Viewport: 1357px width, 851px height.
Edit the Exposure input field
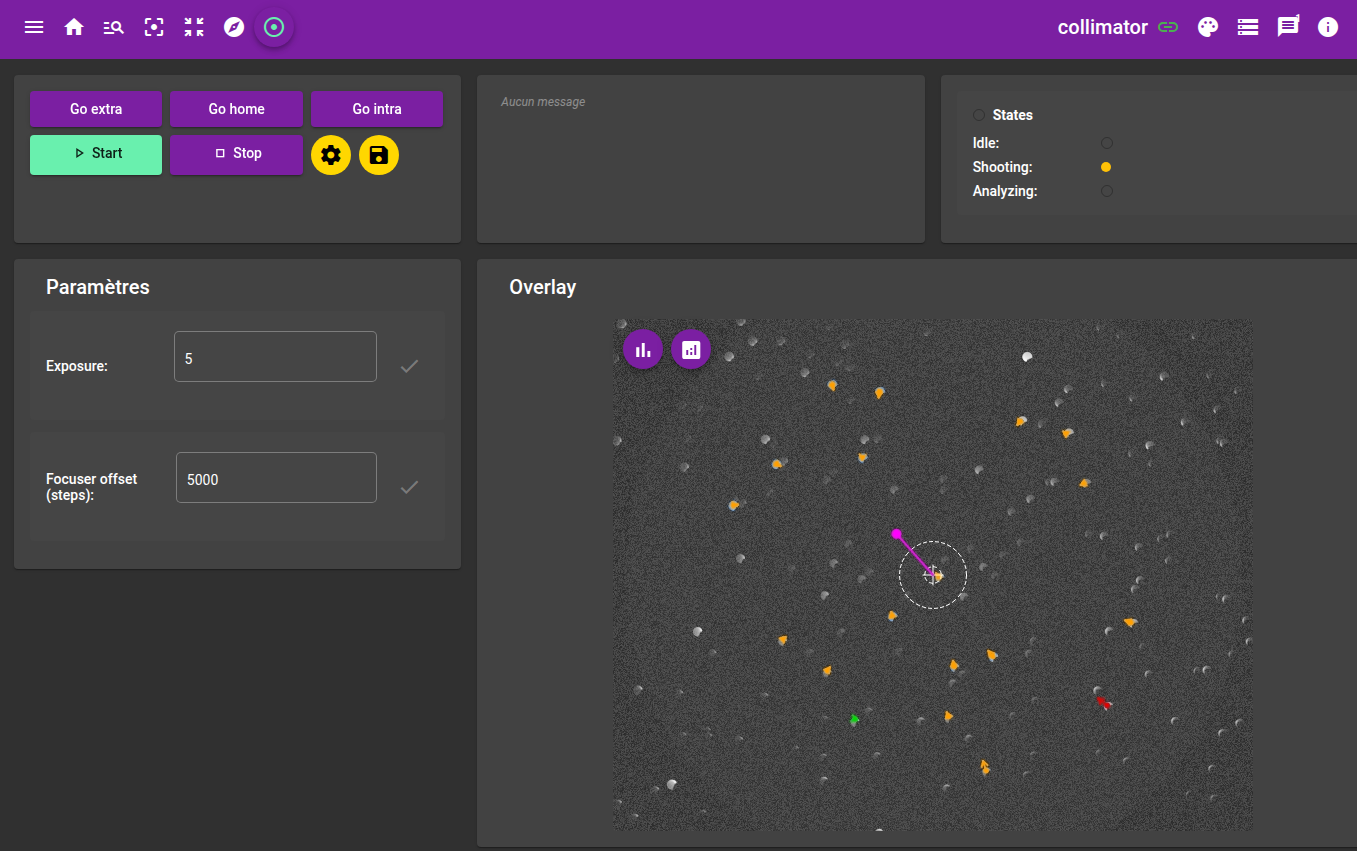(x=275, y=357)
